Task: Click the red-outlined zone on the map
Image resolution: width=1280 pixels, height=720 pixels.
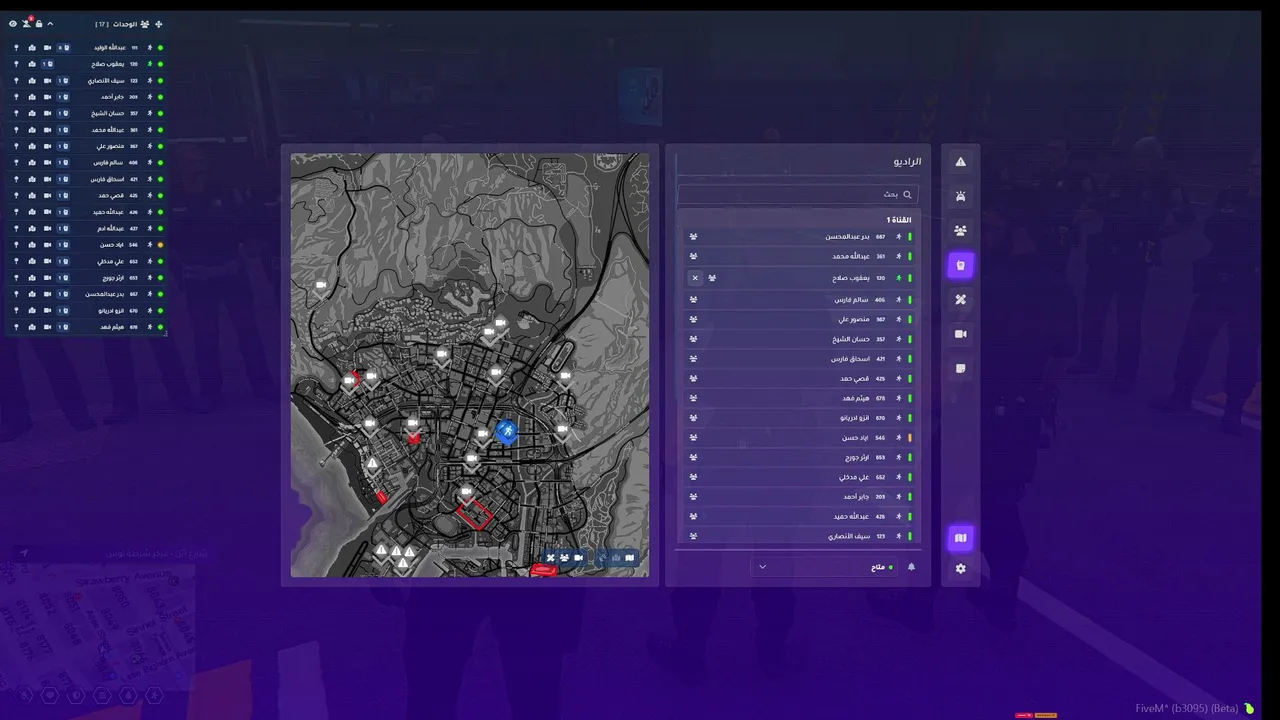Action: click(475, 514)
